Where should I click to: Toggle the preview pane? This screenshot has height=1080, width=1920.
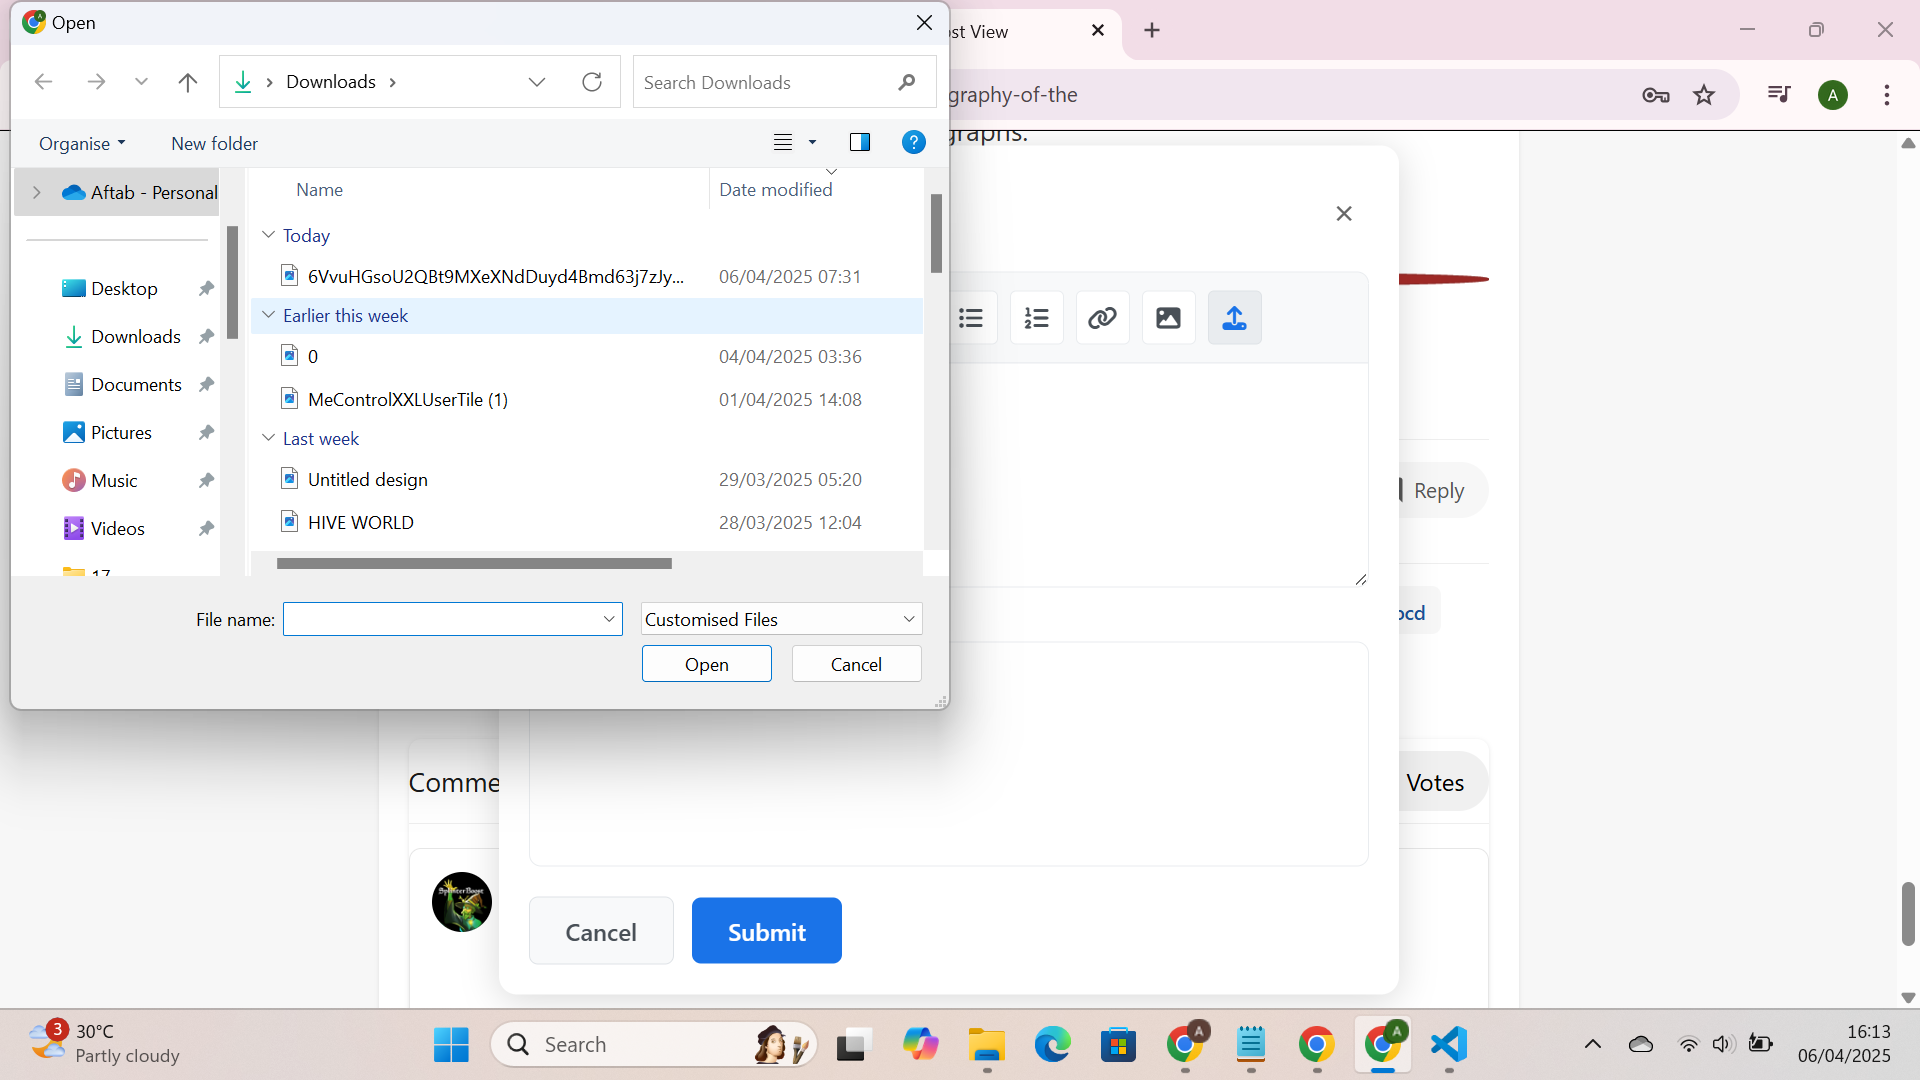[859, 142]
